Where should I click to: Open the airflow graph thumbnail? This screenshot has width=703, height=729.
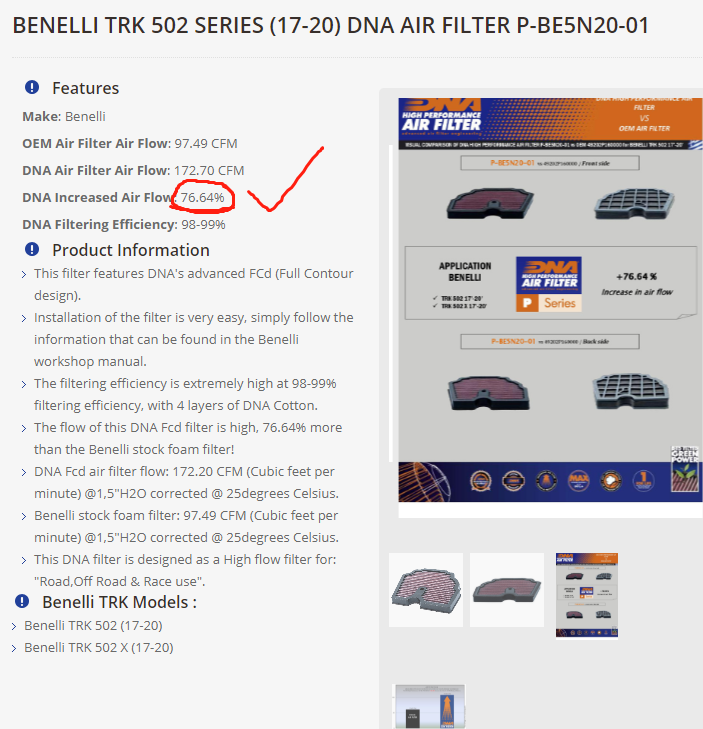click(x=430, y=706)
